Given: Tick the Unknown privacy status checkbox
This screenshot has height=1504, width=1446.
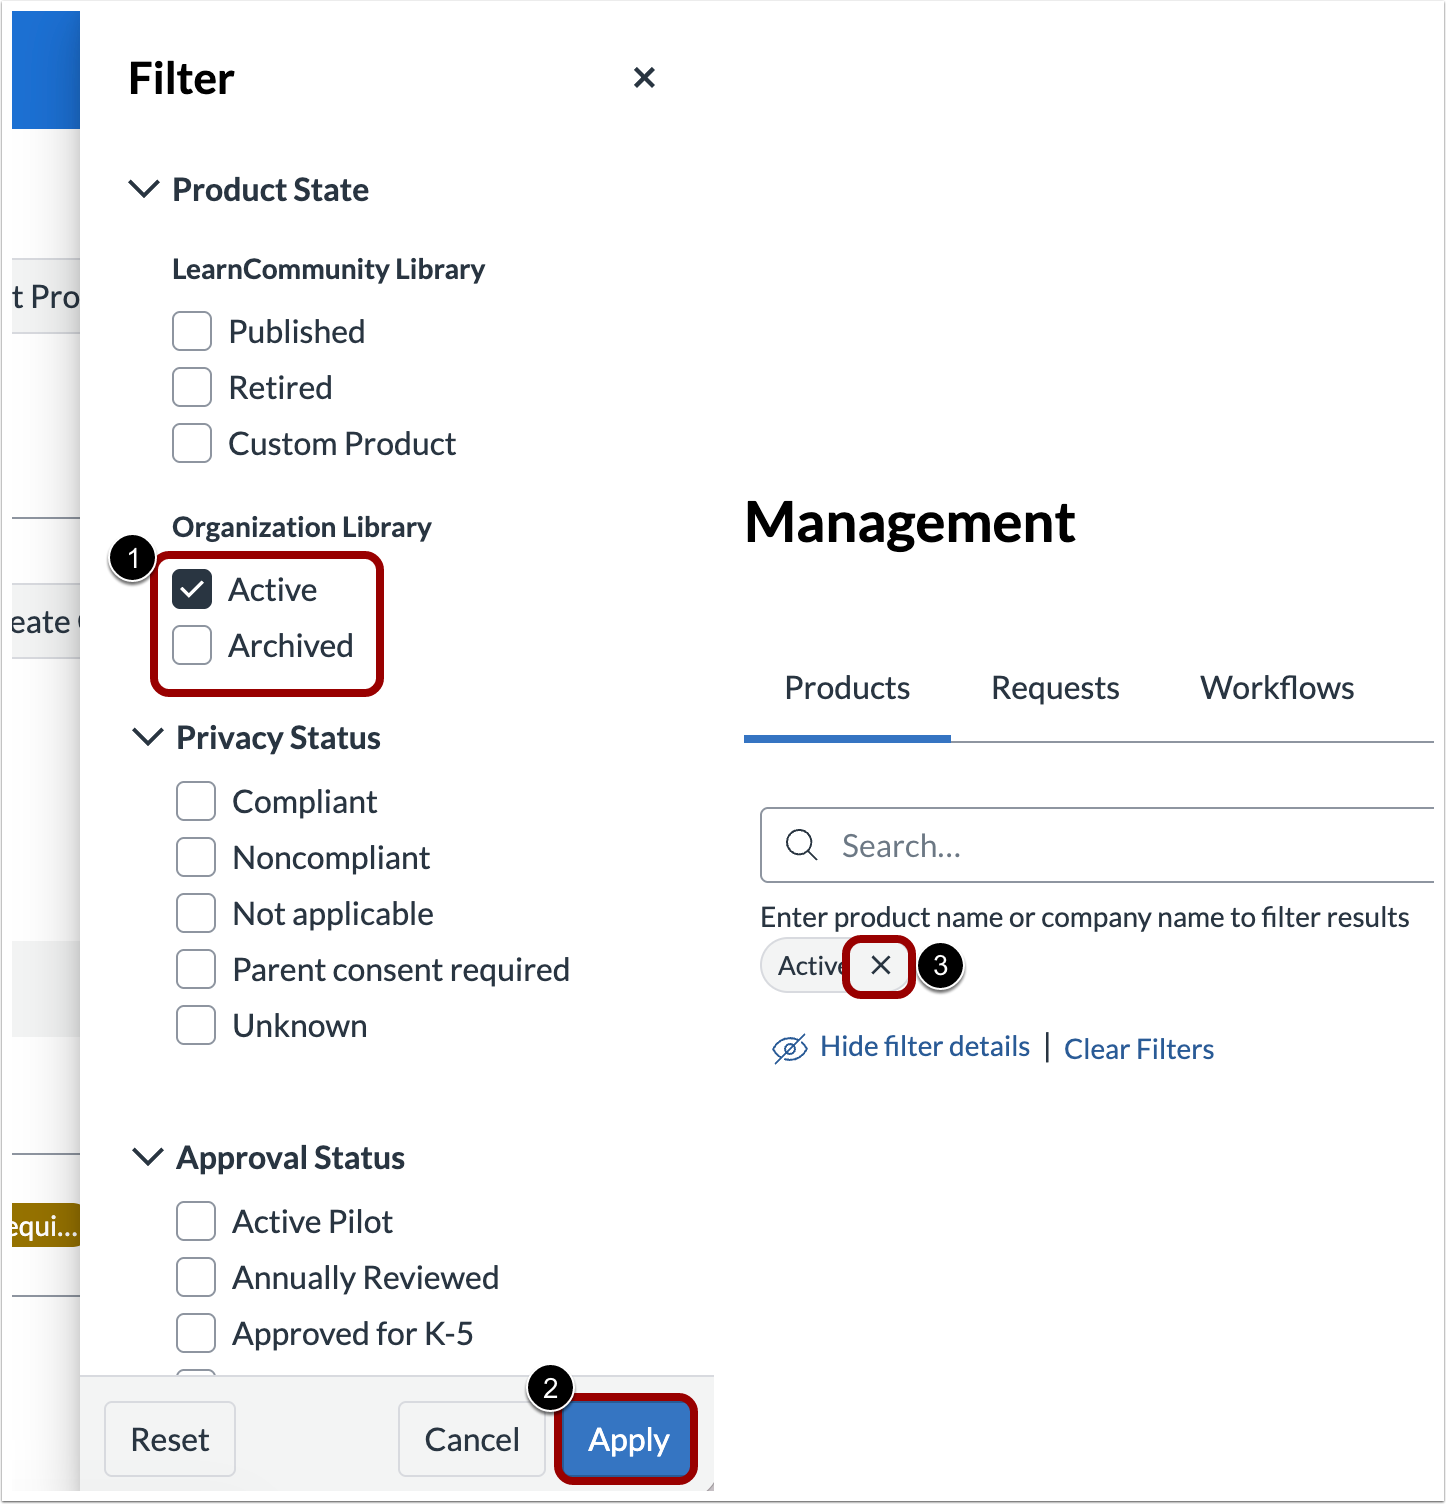Looking at the screenshot, I should tap(196, 1025).
